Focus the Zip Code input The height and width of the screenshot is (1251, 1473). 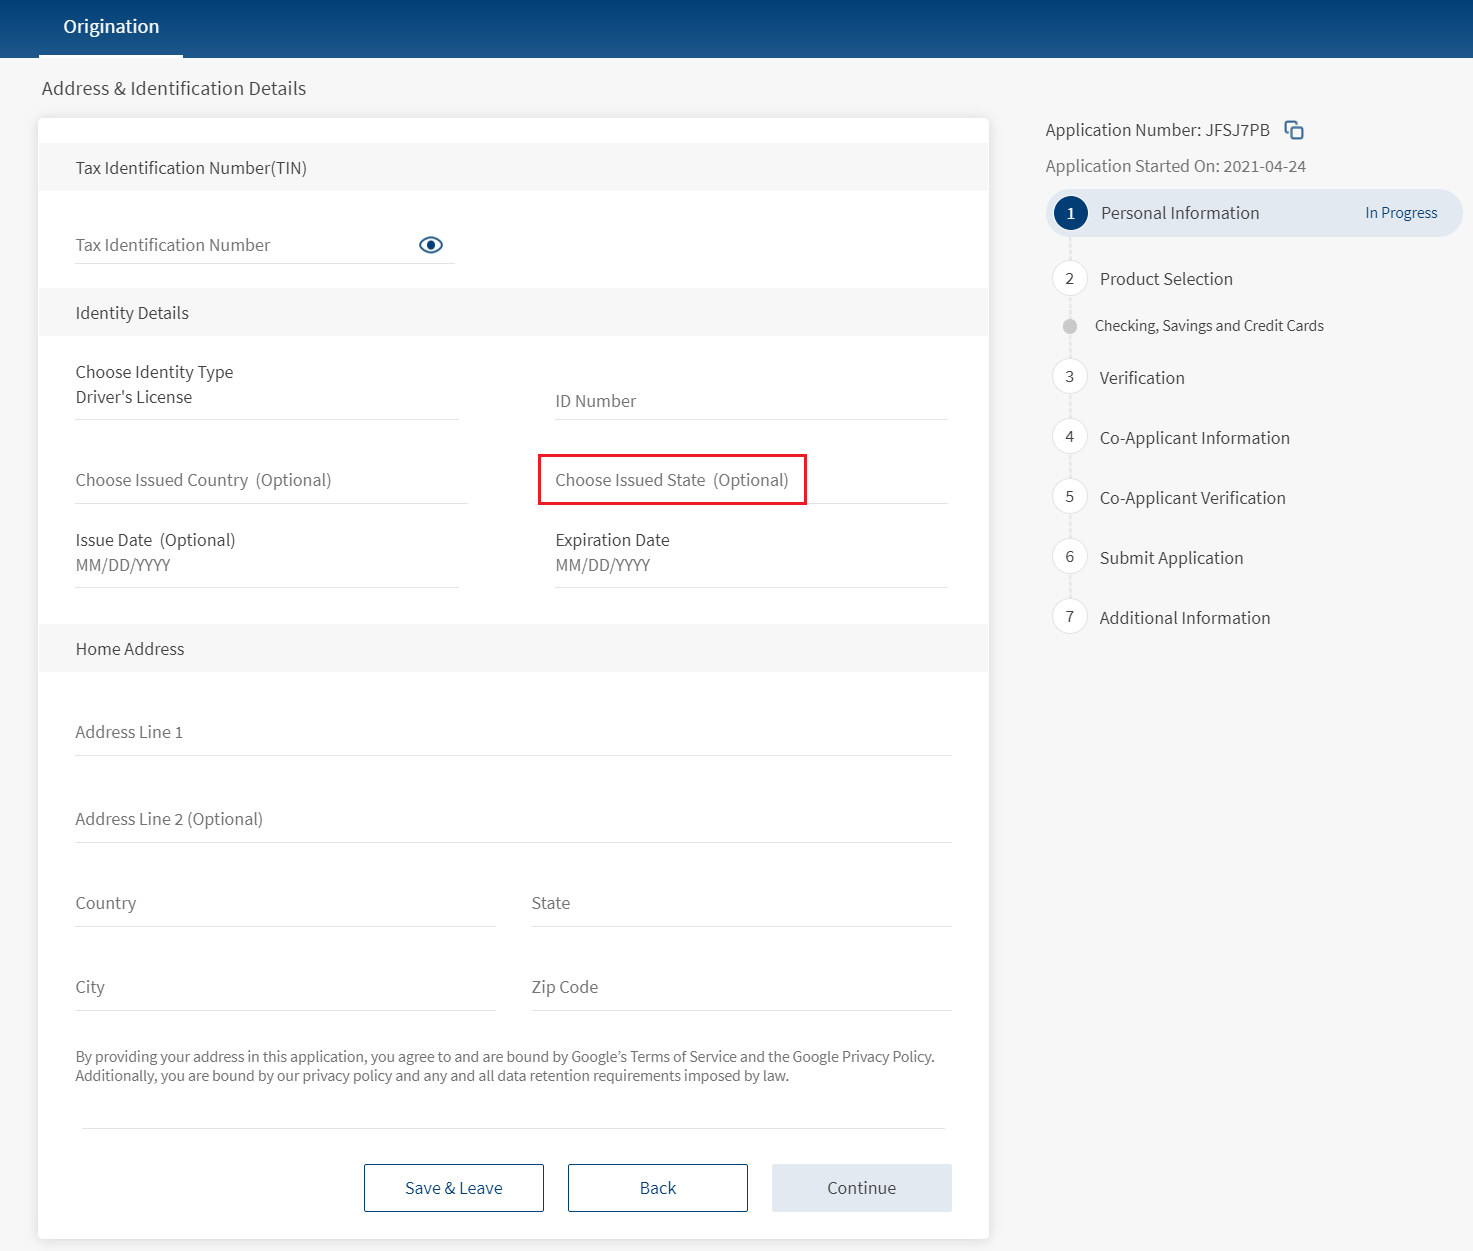(740, 988)
